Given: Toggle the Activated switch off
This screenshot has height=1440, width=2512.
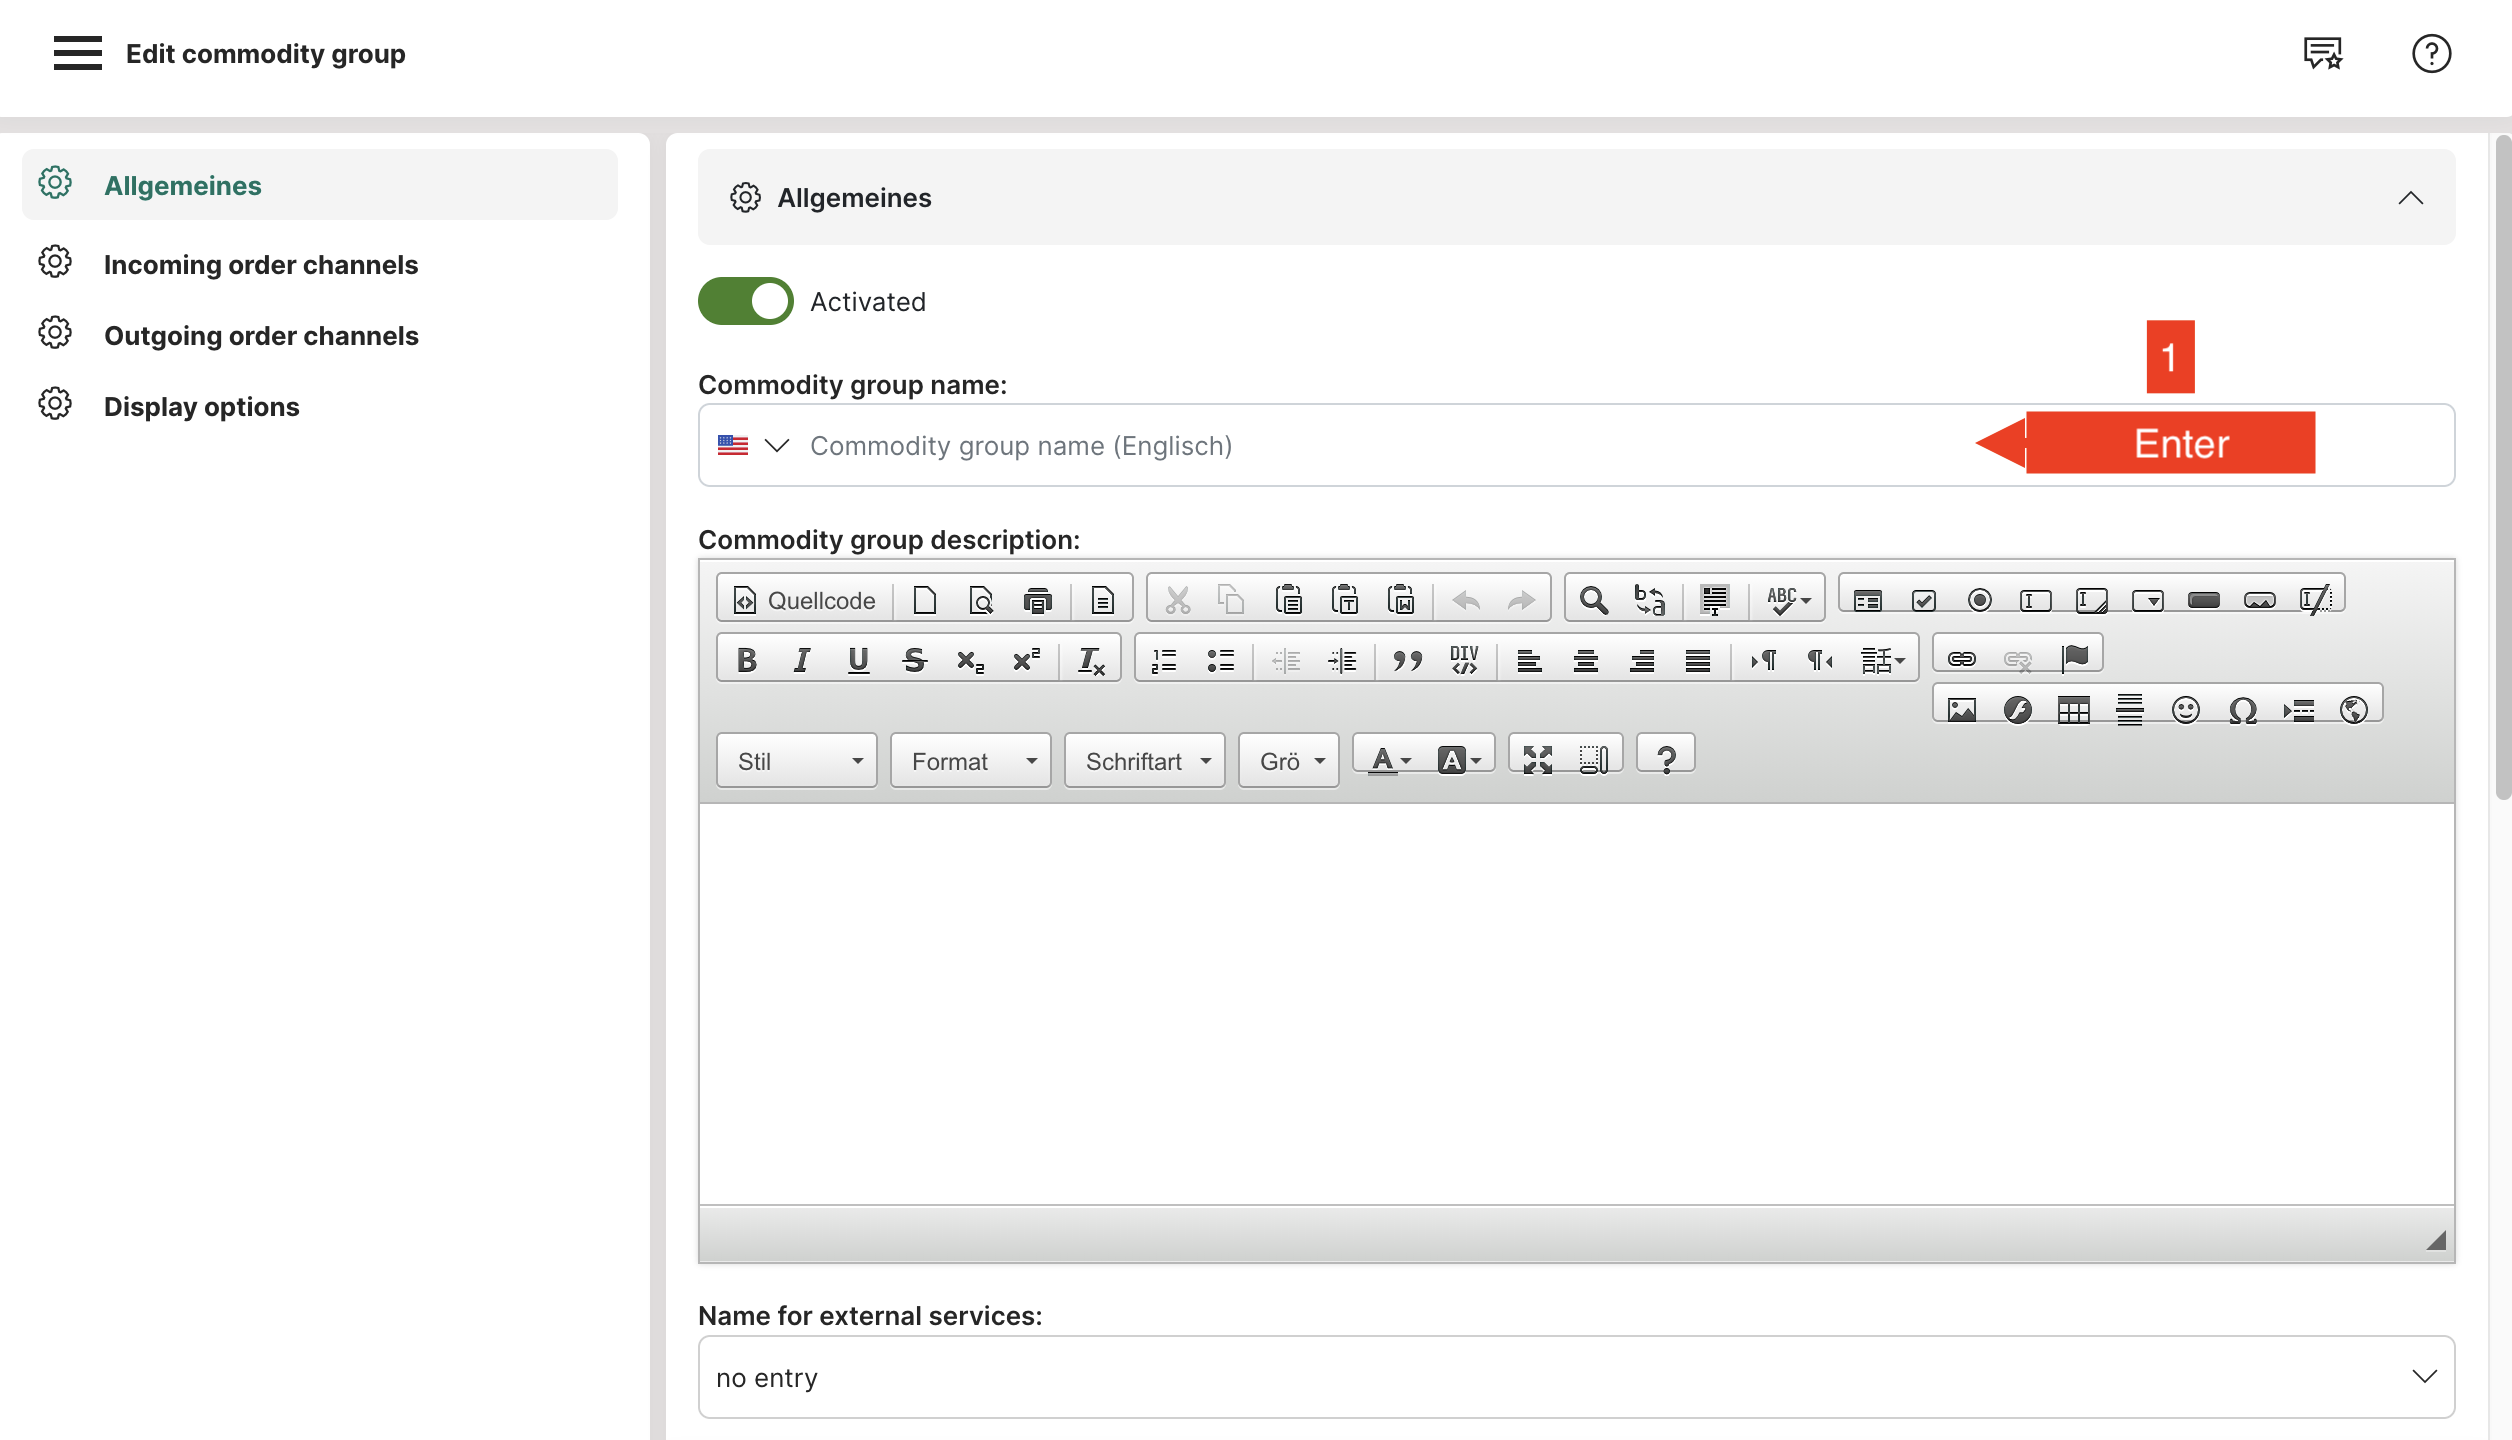Looking at the screenshot, I should [746, 301].
